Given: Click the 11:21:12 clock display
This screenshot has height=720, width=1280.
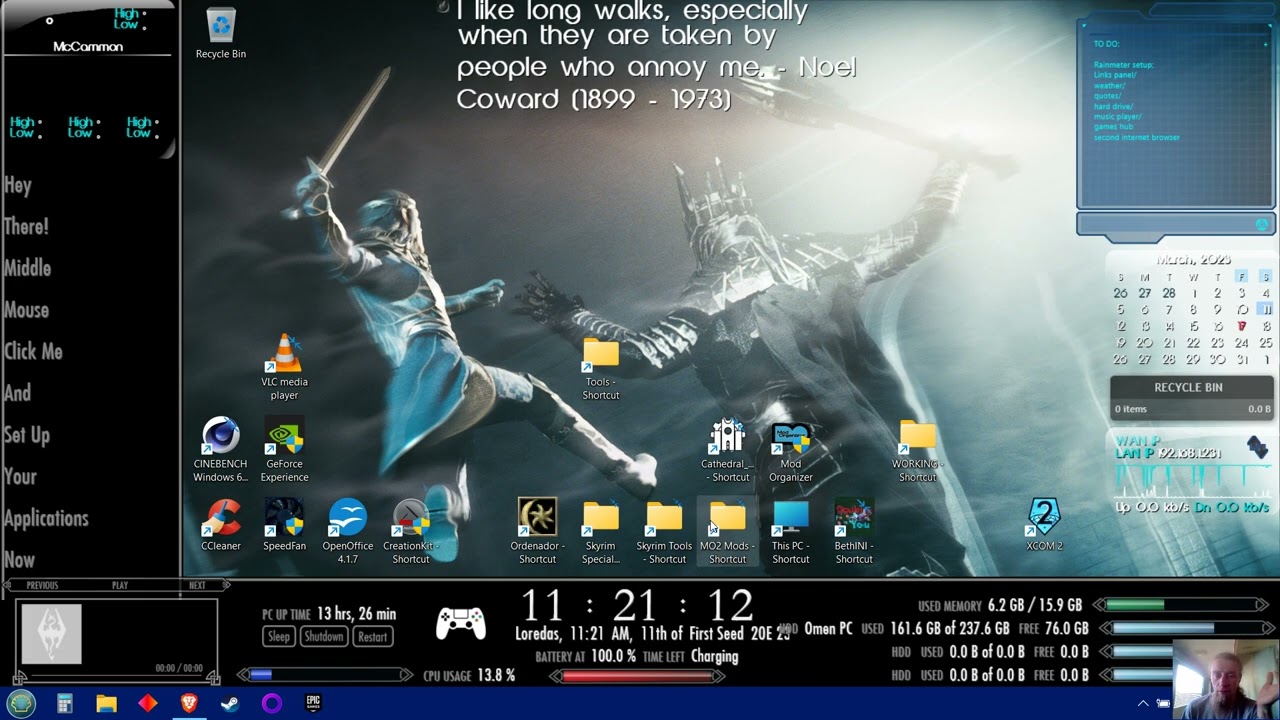Looking at the screenshot, I should click(x=637, y=605).
